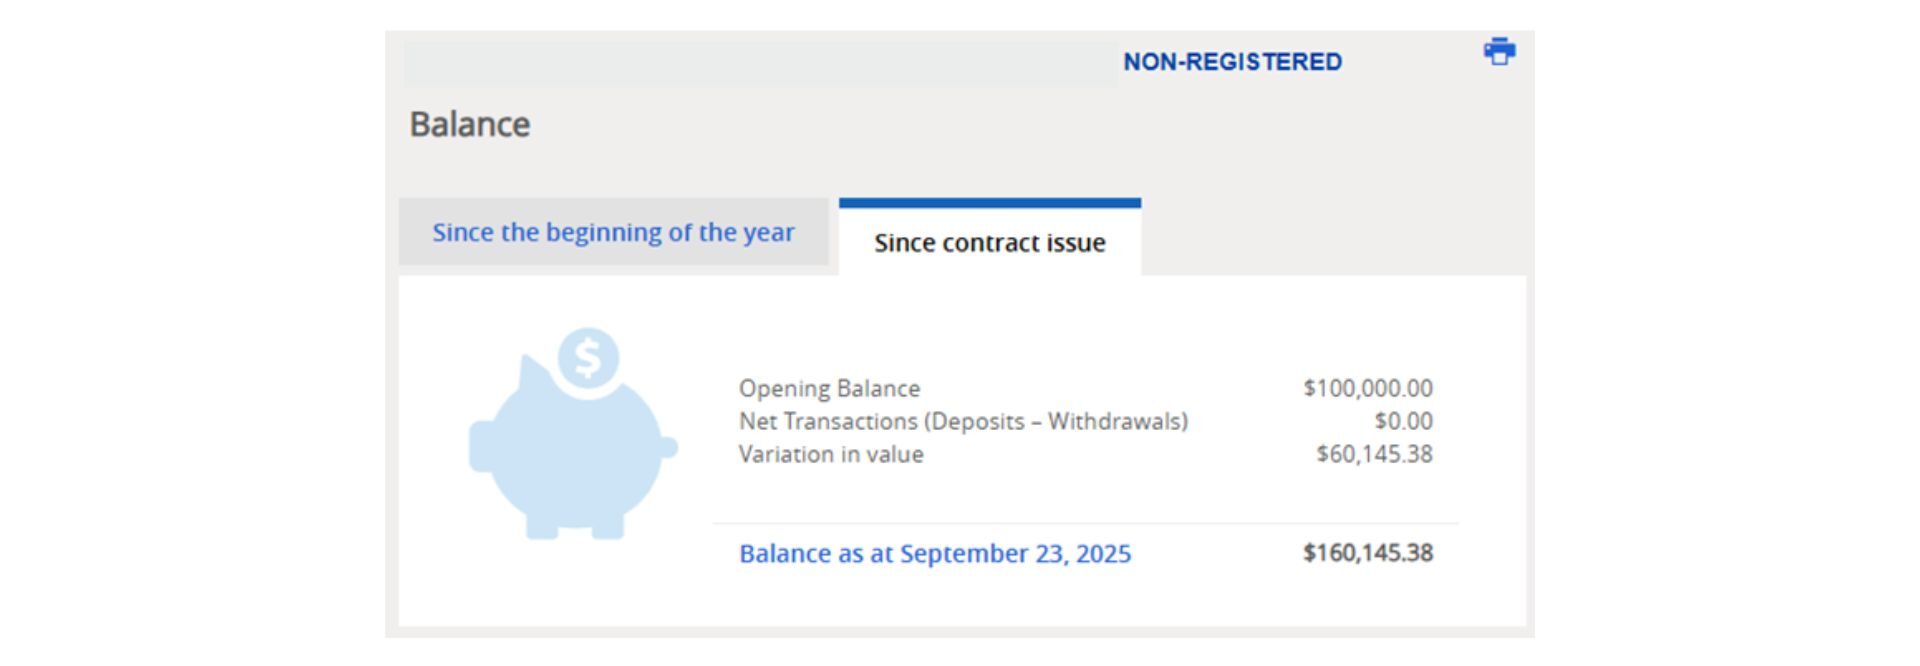The width and height of the screenshot is (1920, 666).
Task: Click the Balance as at September 23, 2025 link
Action: click(935, 553)
